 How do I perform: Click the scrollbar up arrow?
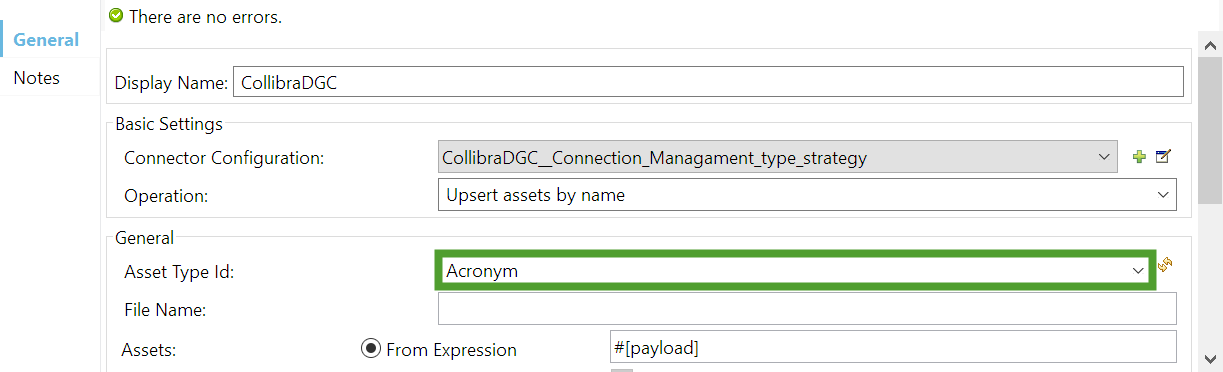click(x=1210, y=43)
